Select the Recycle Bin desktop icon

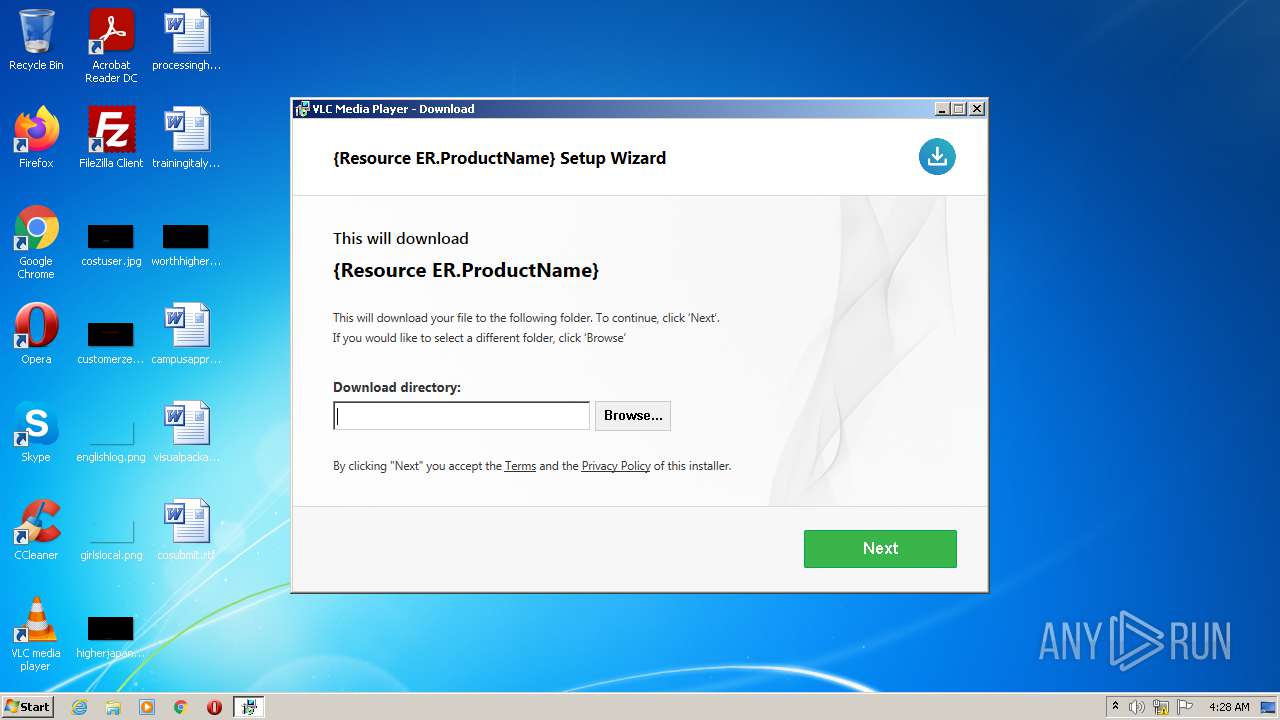[36, 41]
